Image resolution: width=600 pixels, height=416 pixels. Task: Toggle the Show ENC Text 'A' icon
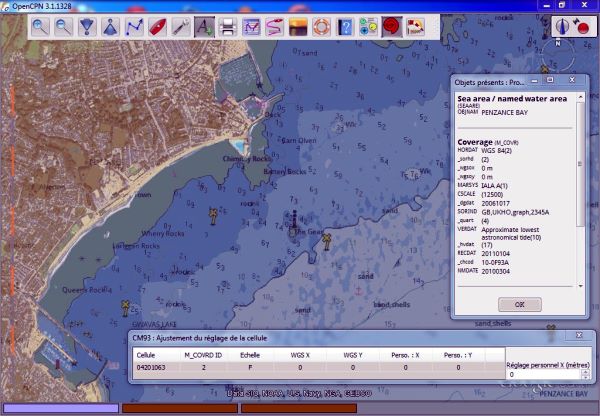coord(204,27)
